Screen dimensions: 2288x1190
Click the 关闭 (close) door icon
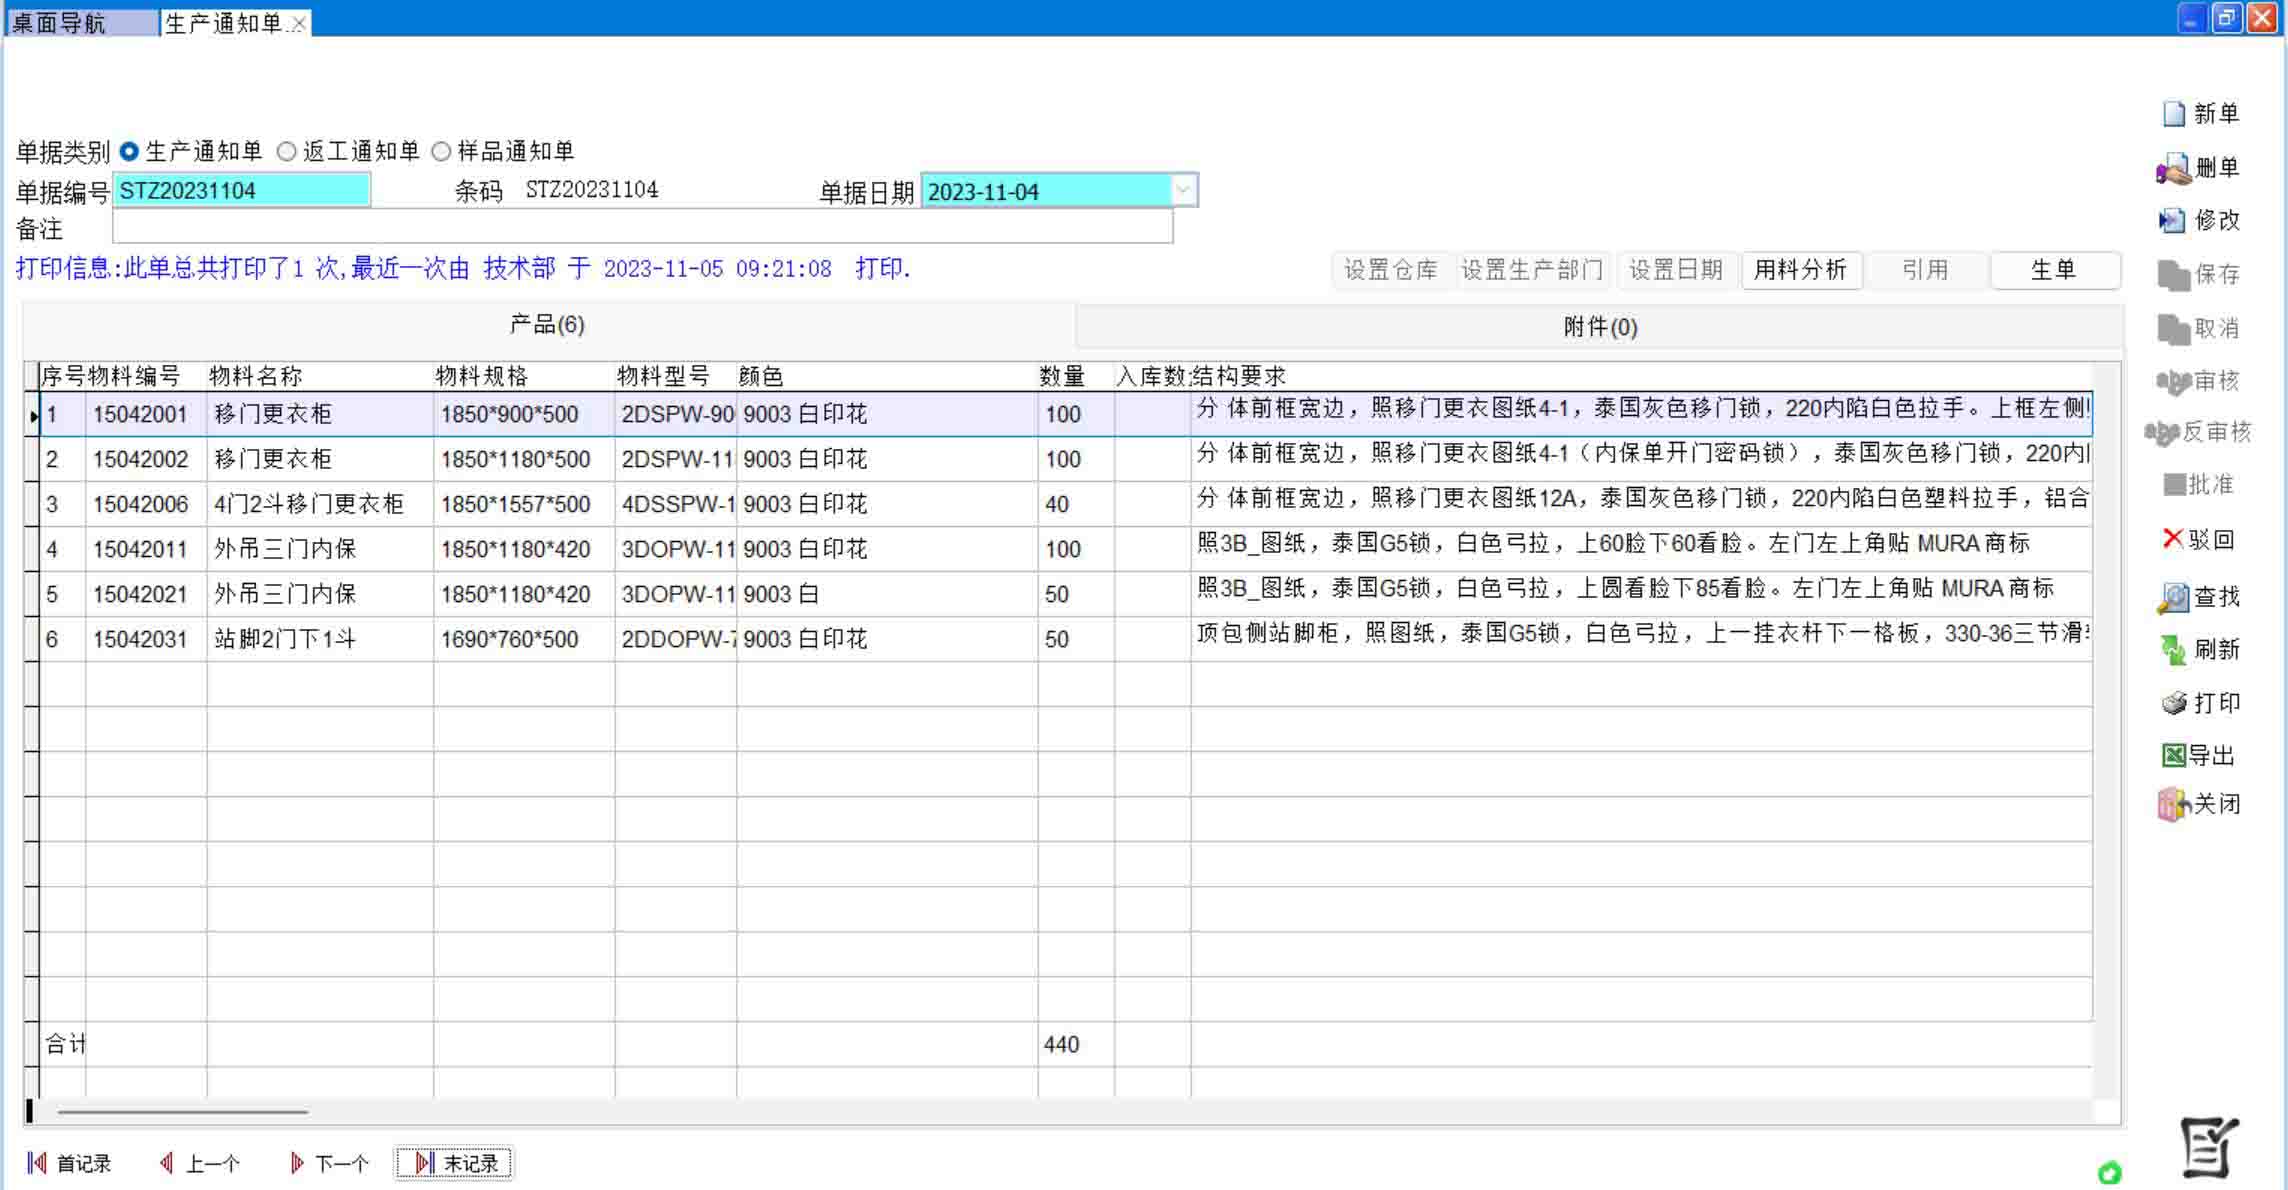tap(2174, 804)
